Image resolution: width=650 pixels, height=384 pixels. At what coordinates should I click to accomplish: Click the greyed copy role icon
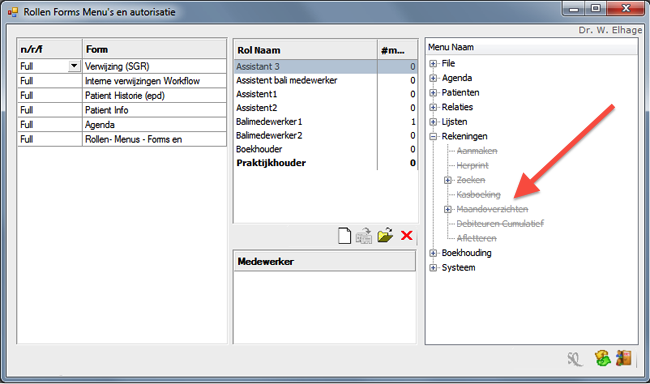[364, 236]
